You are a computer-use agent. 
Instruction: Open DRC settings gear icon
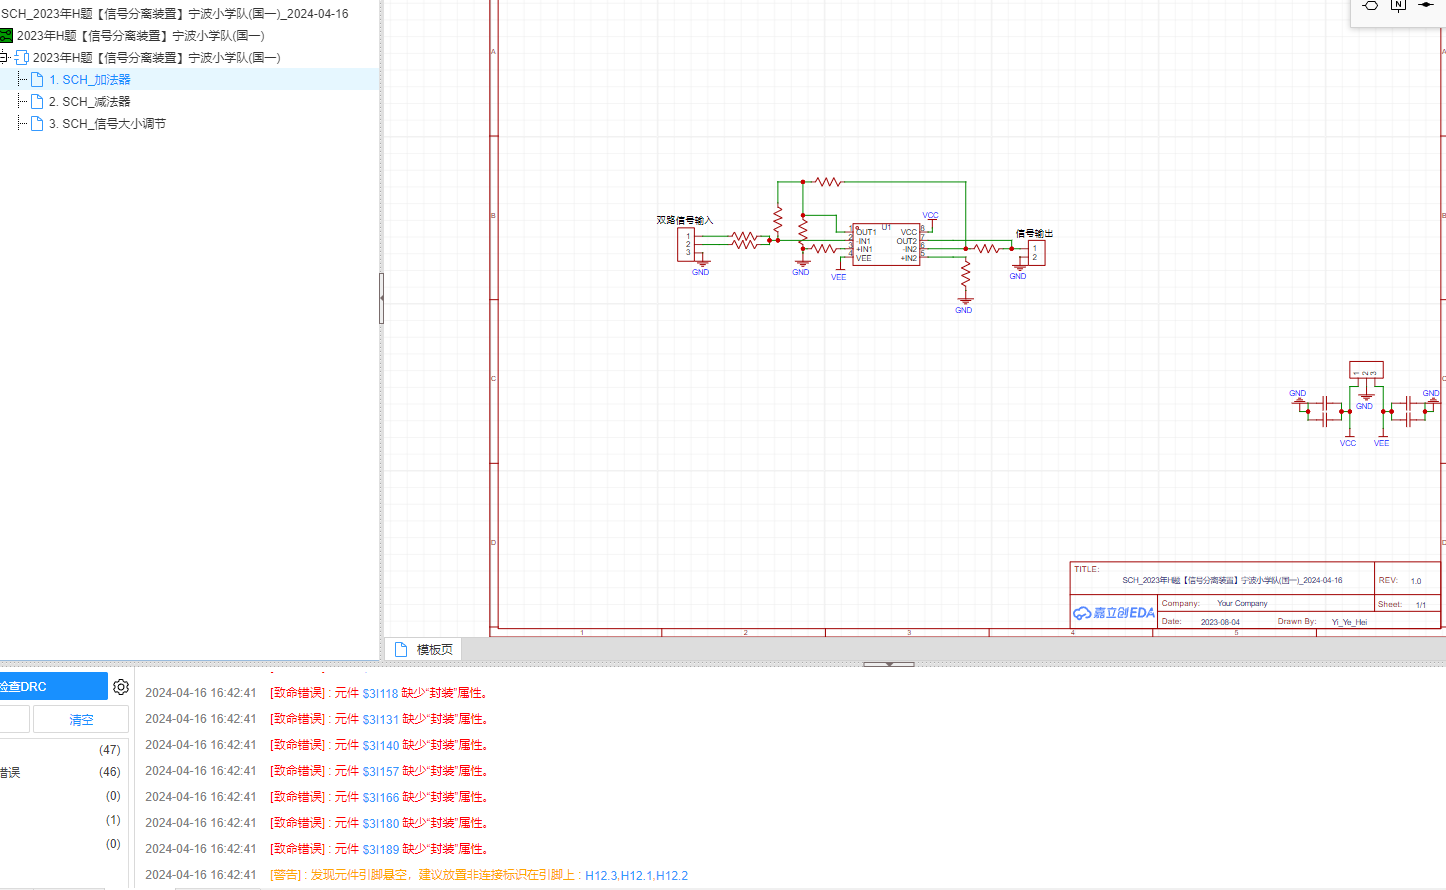tap(121, 687)
